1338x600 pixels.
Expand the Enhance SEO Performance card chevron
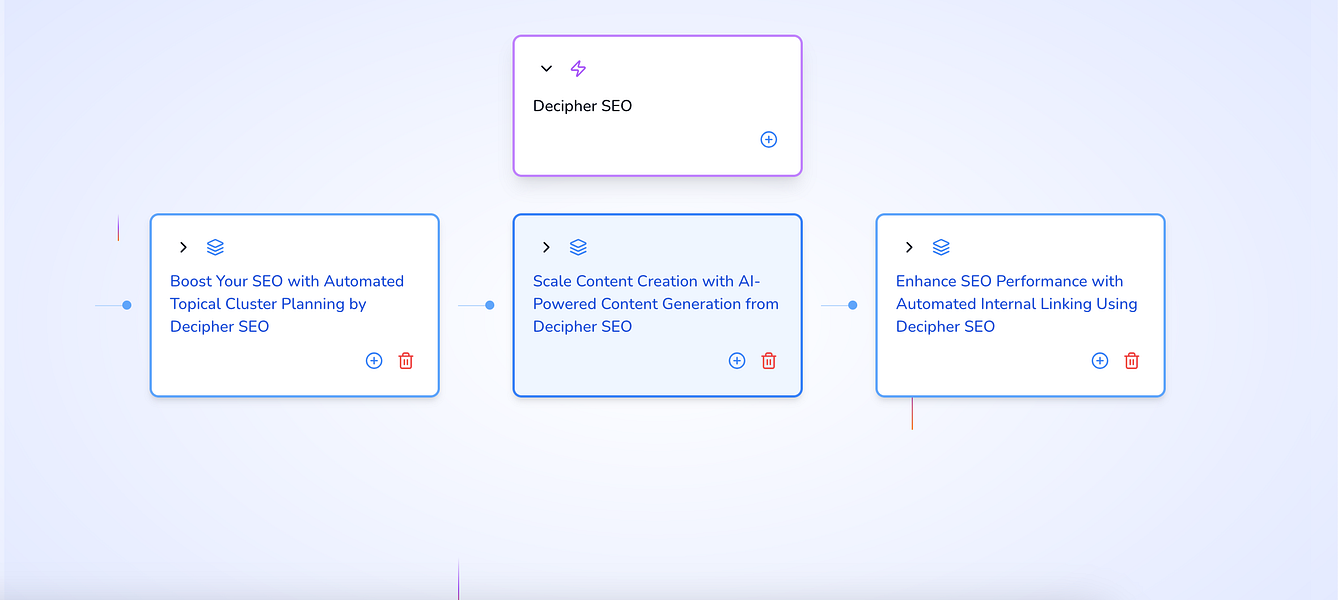click(909, 247)
